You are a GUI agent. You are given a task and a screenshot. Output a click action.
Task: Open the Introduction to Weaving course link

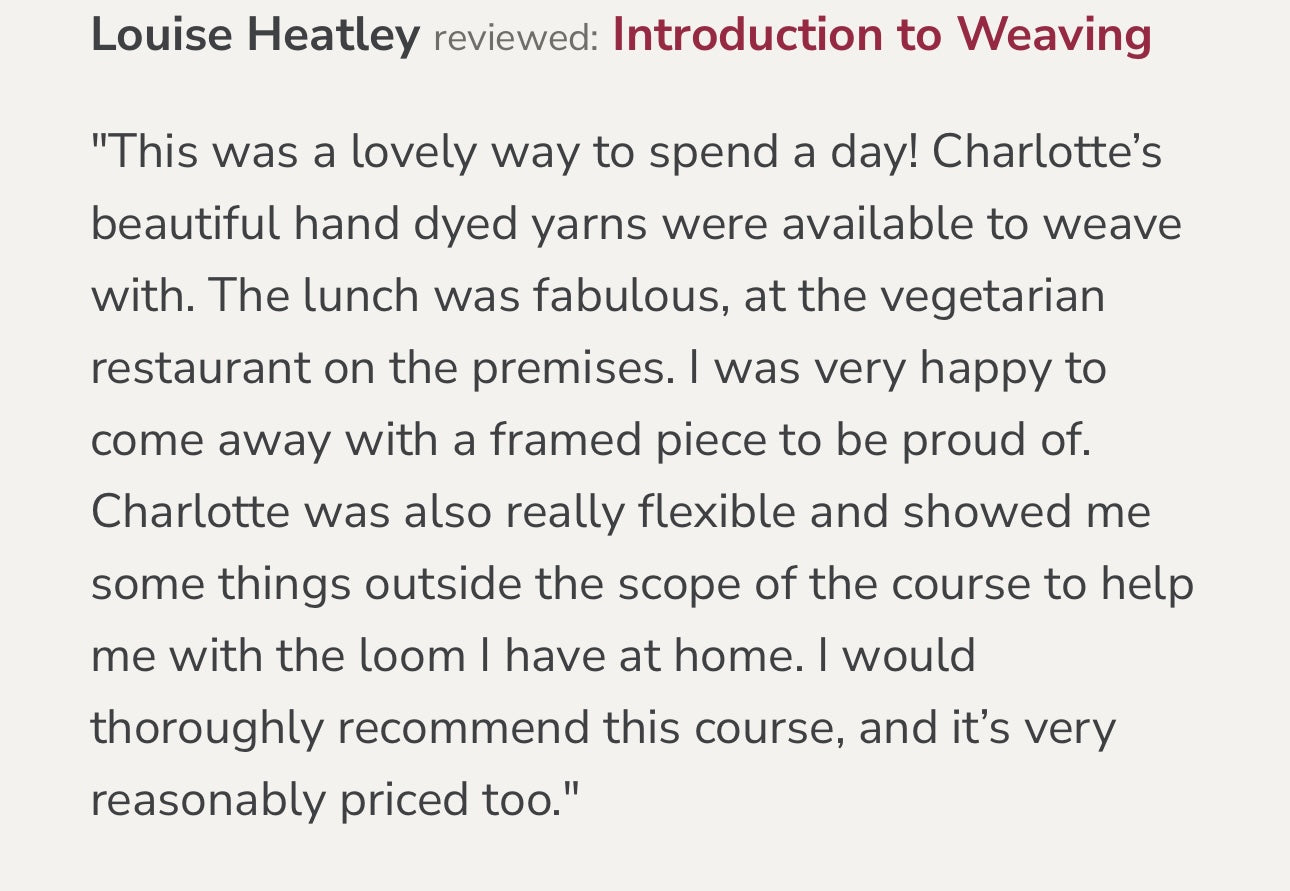881,34
